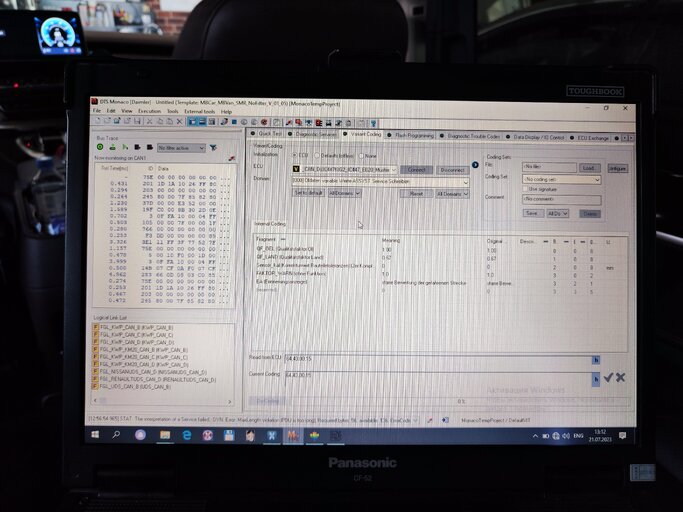Click the Current Coding input field
The image size is (683, 512).
coord(438,379)
